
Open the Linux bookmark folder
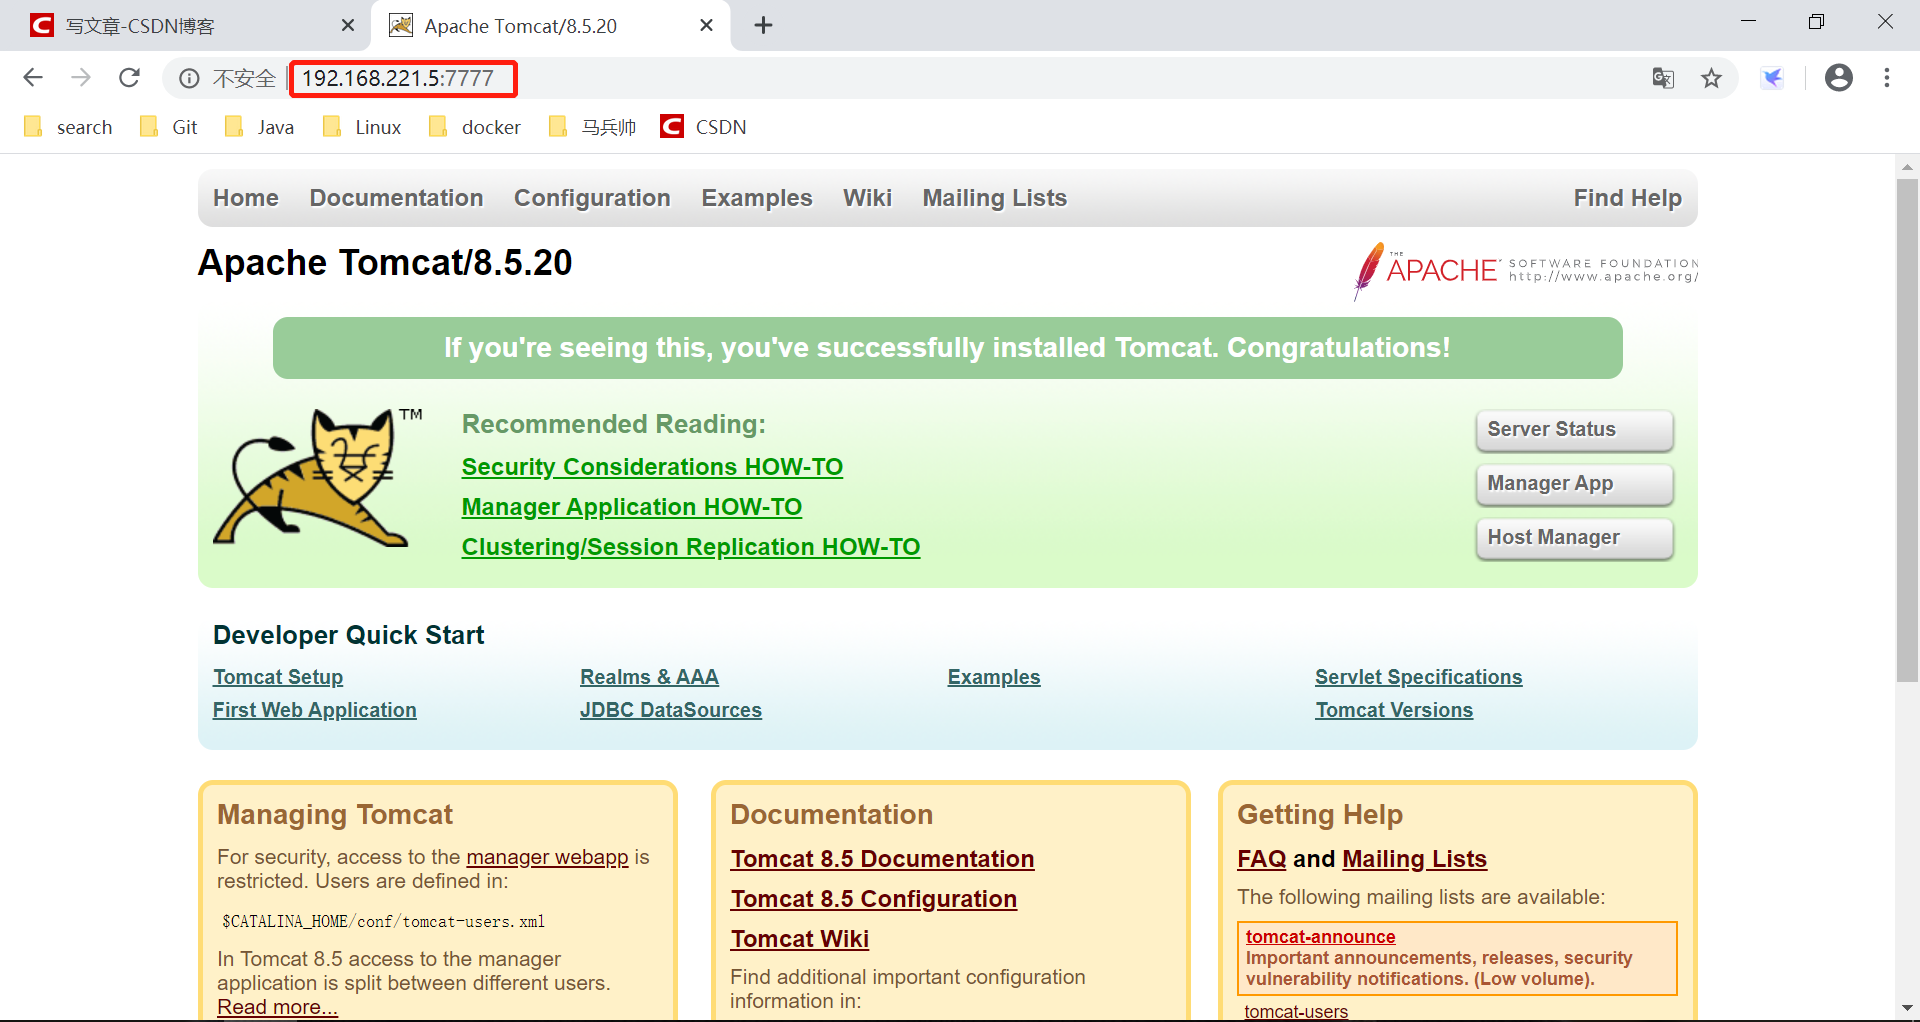point(362,127)
